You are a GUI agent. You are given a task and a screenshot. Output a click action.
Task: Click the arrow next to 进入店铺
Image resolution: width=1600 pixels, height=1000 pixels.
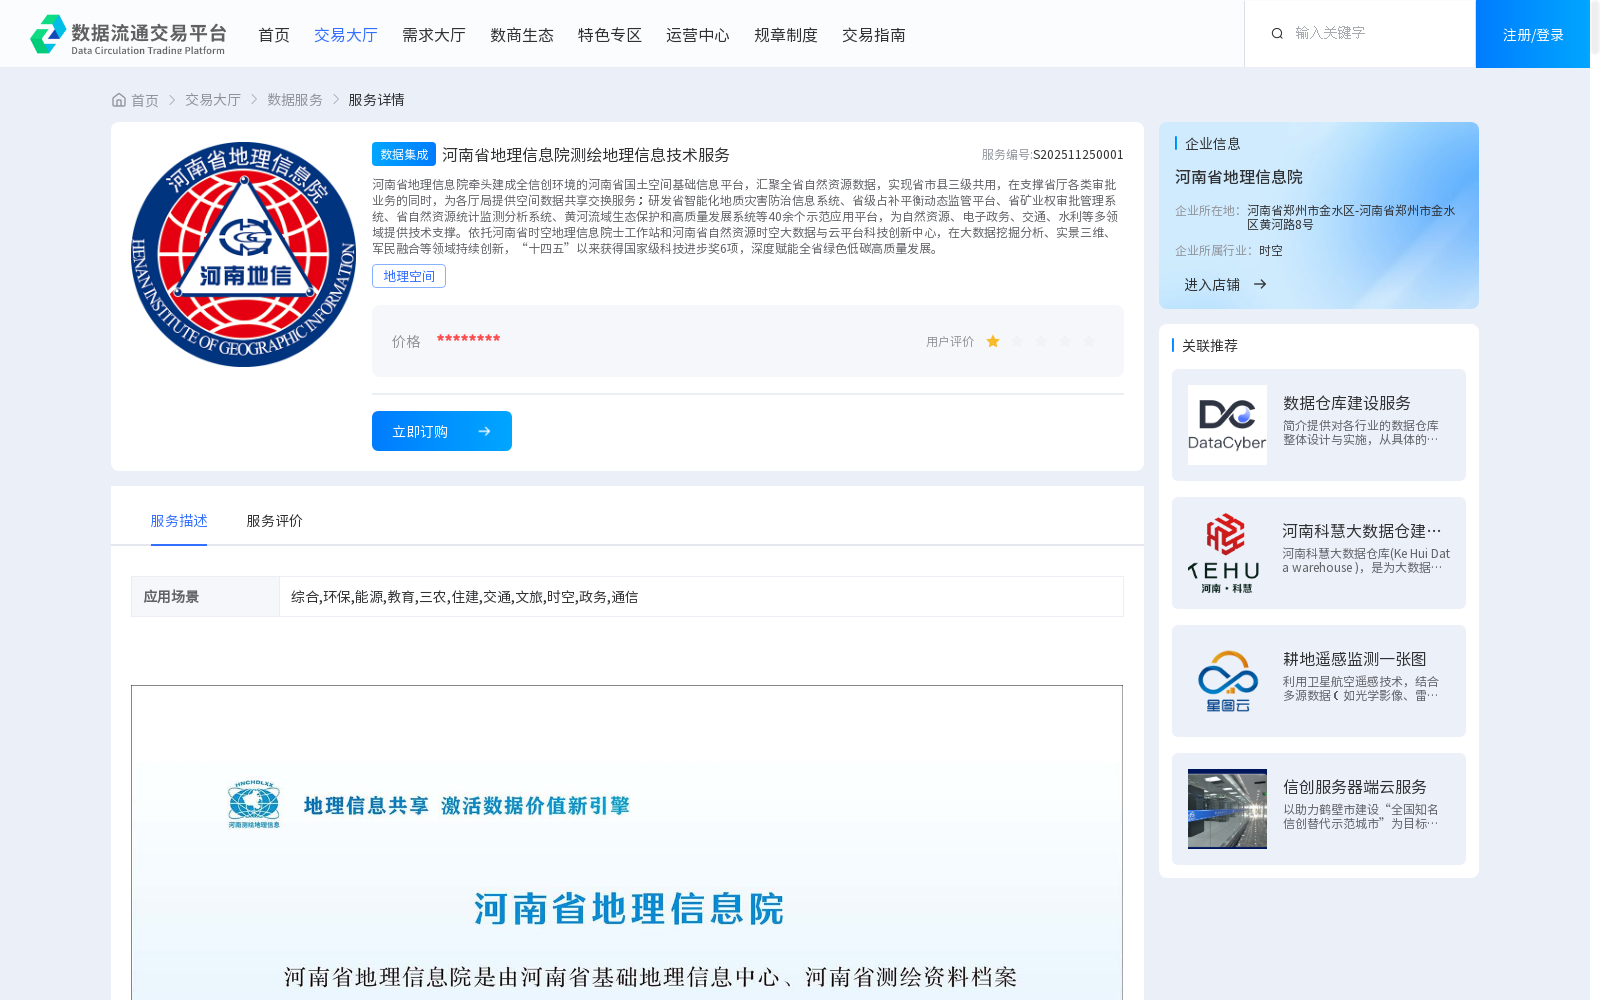pos(1260,284)
